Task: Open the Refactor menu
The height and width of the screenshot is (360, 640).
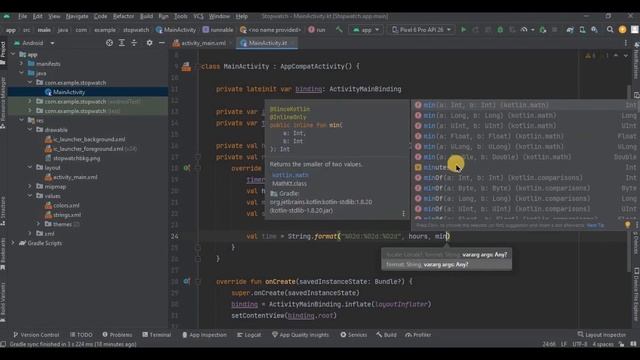Action: coord(123,16)
